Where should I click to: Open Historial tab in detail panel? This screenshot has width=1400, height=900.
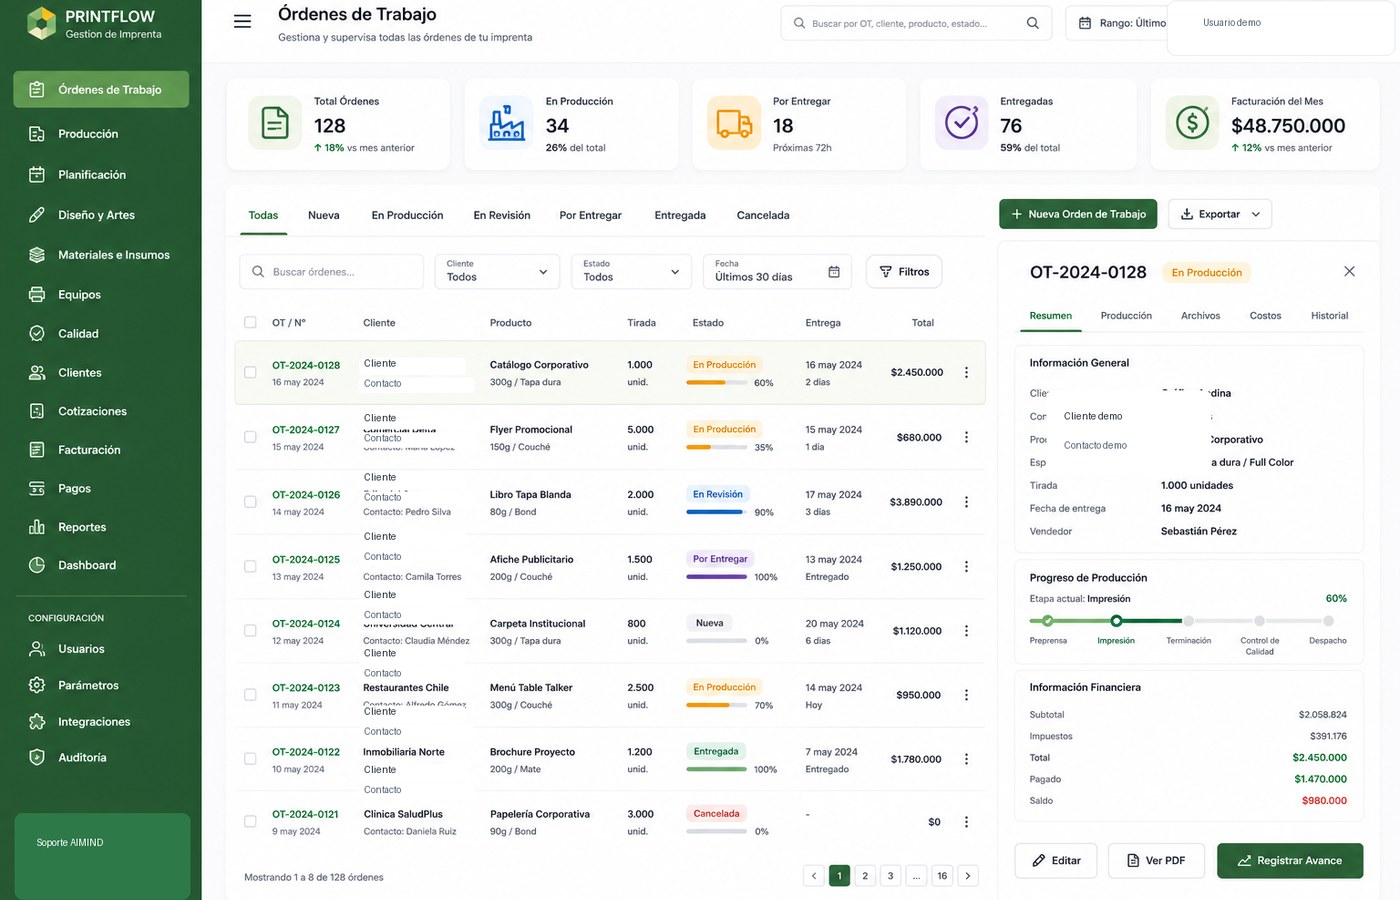1329,316
